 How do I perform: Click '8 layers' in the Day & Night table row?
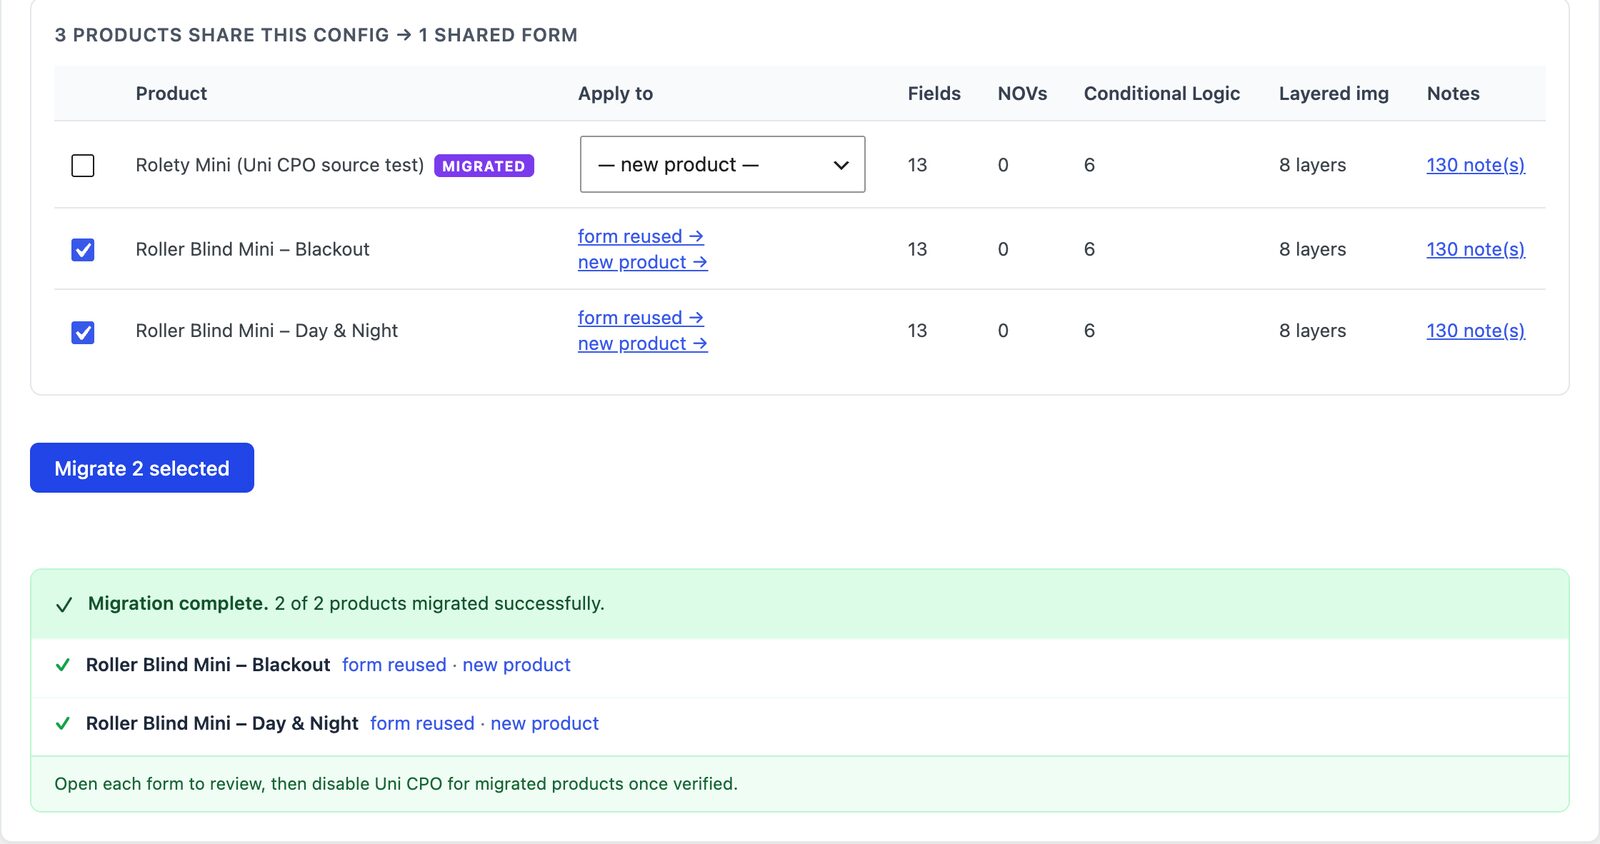tap(1312, 330)
